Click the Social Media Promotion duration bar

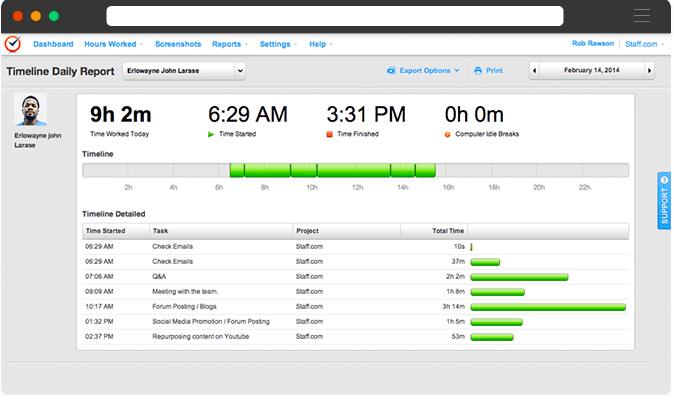pos(496,322)
